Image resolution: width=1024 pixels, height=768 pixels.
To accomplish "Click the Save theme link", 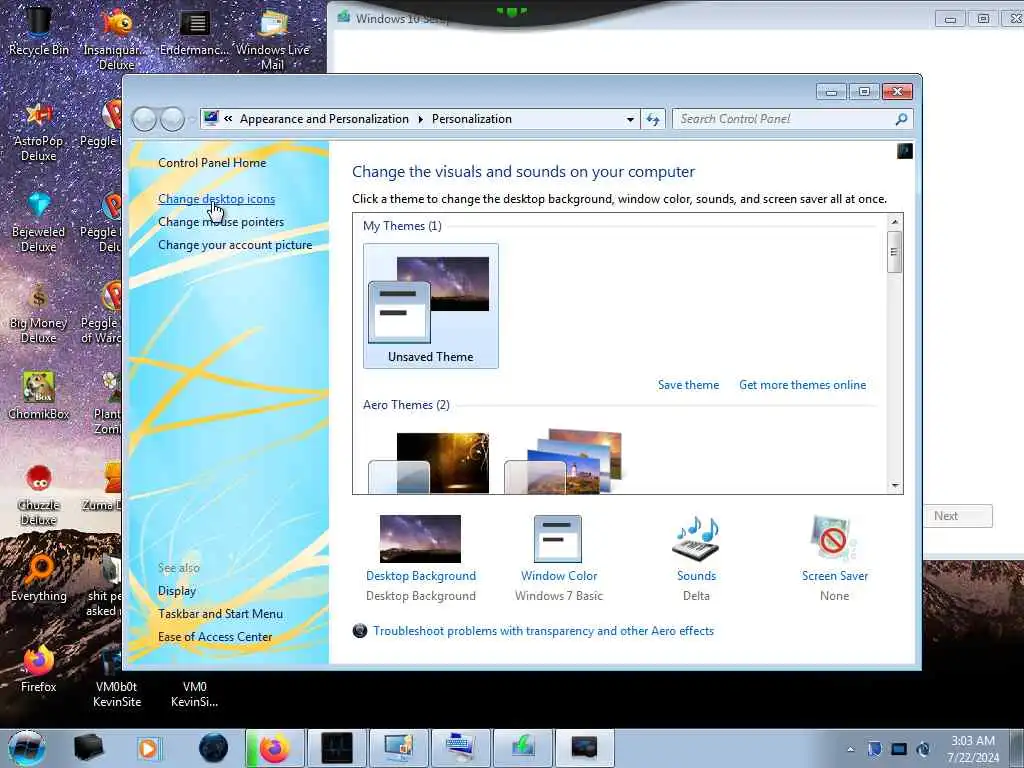I will pyautogui.click(x=688, y=385).
